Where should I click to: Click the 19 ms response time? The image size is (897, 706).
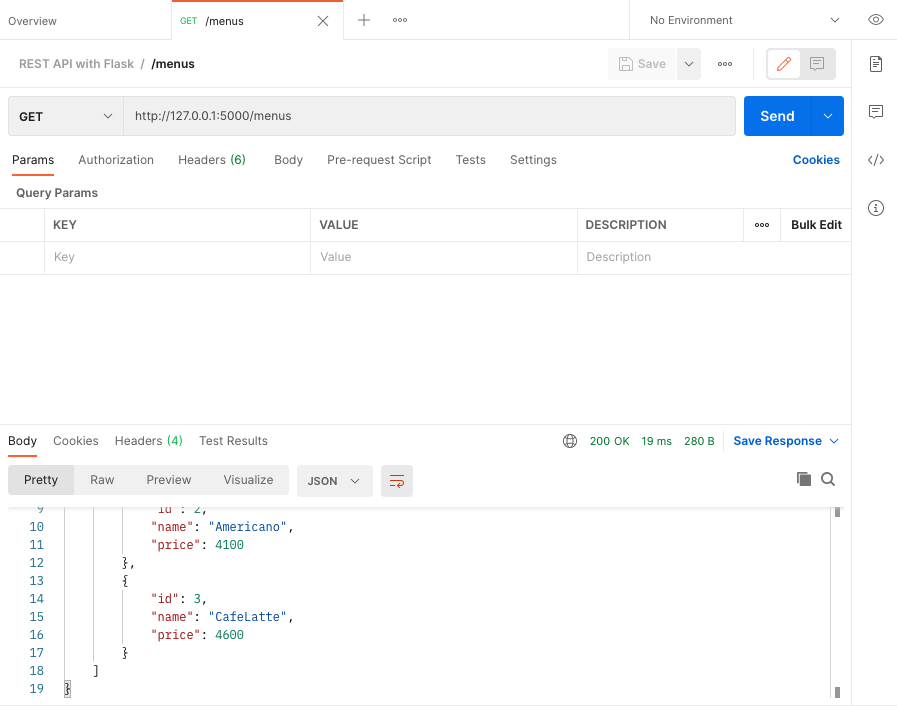656,441
